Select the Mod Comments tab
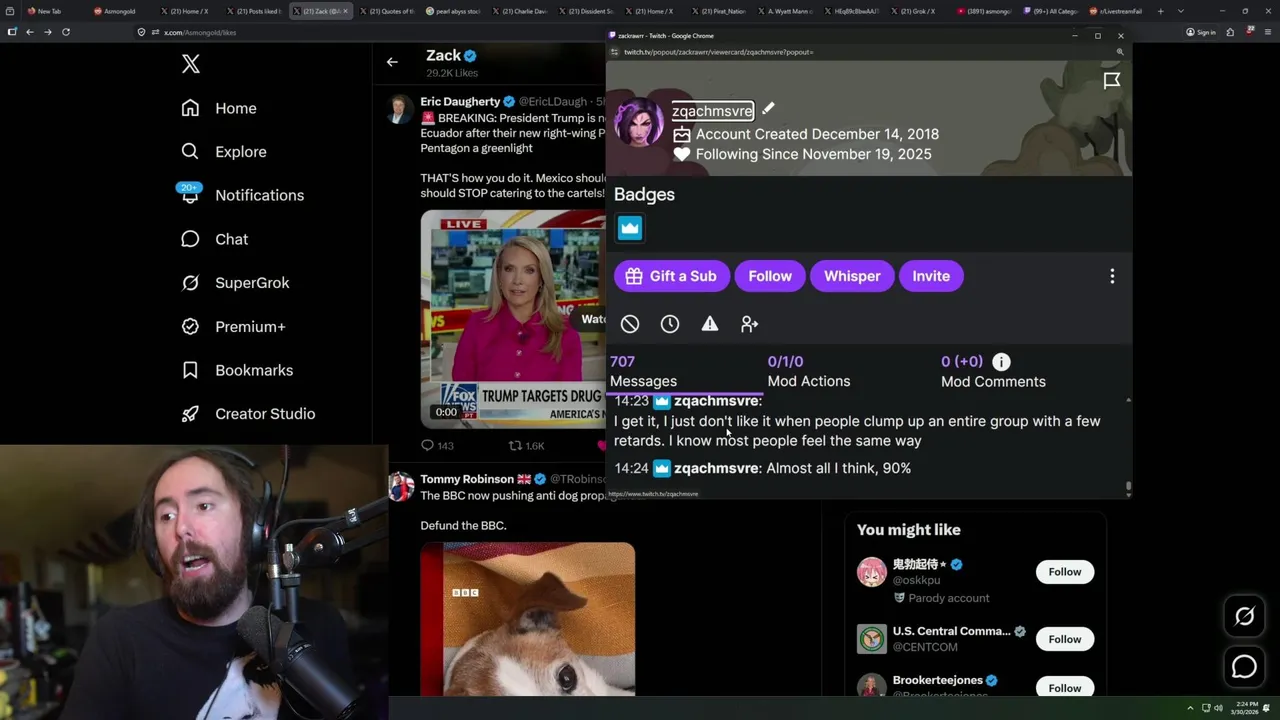The image size is (1280, 720). pyautogui.click(x=993, y=371)
